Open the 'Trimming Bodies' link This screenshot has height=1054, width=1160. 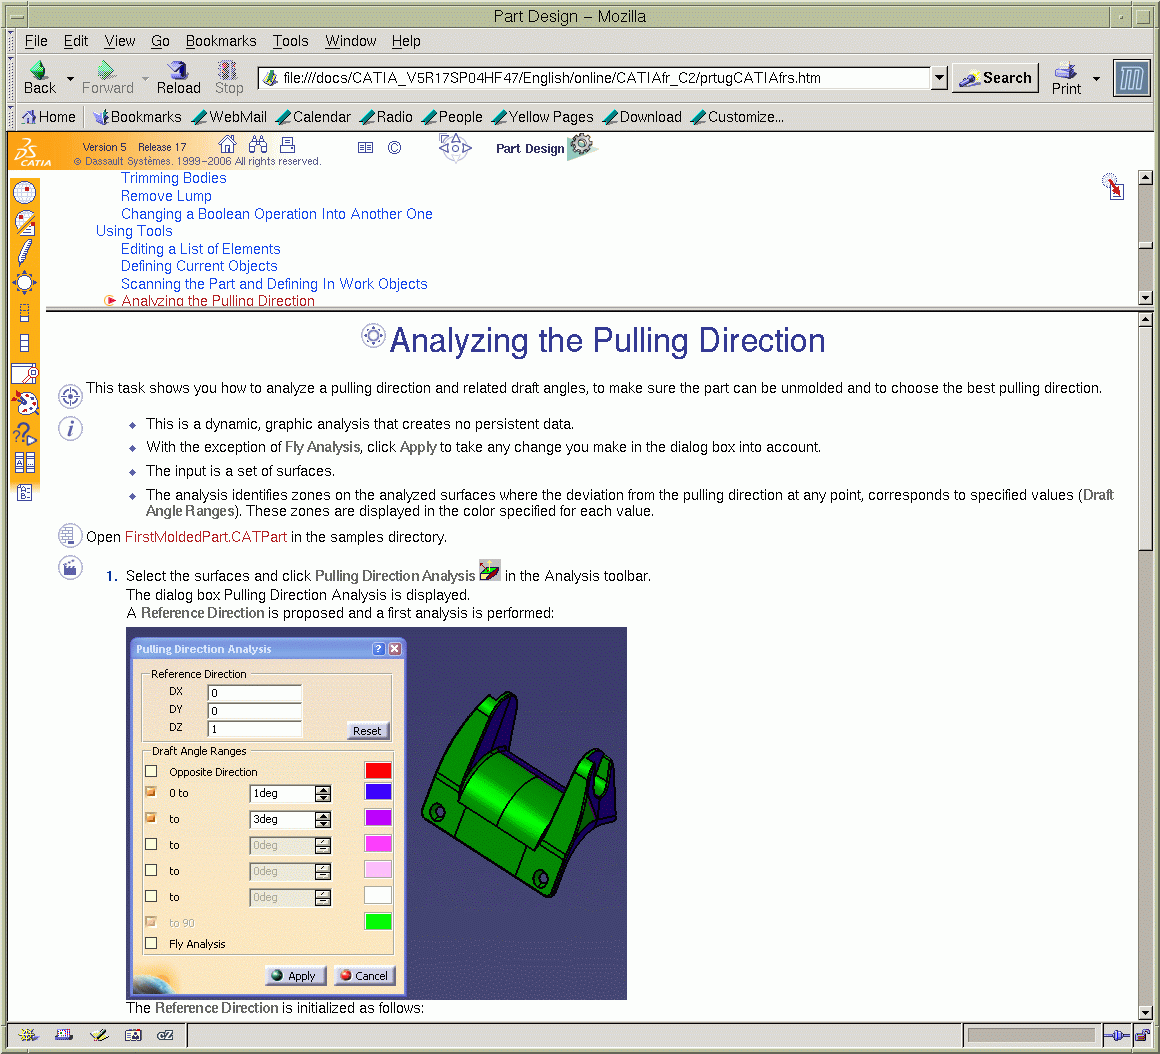pos(174,178)
